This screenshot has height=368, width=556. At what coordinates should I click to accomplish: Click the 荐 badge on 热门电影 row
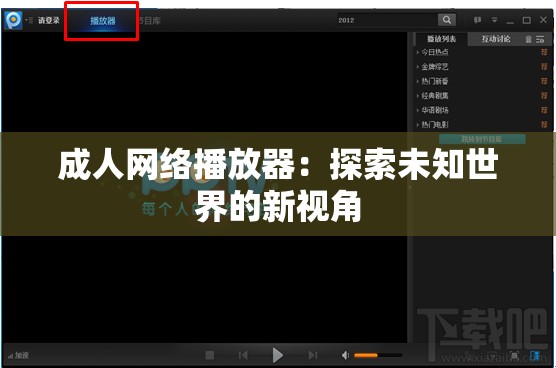544,125
